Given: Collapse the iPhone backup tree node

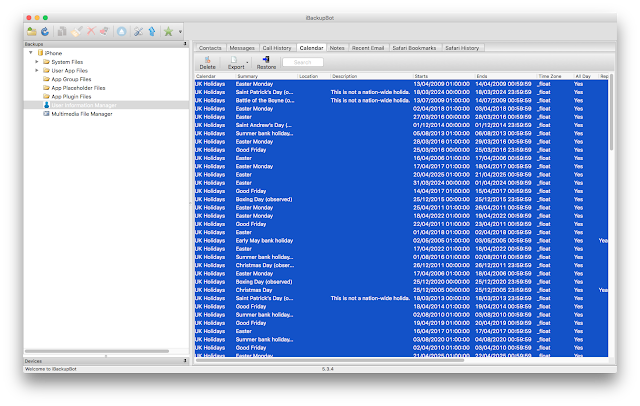Looking at the screenshot, I should (31, 53).
